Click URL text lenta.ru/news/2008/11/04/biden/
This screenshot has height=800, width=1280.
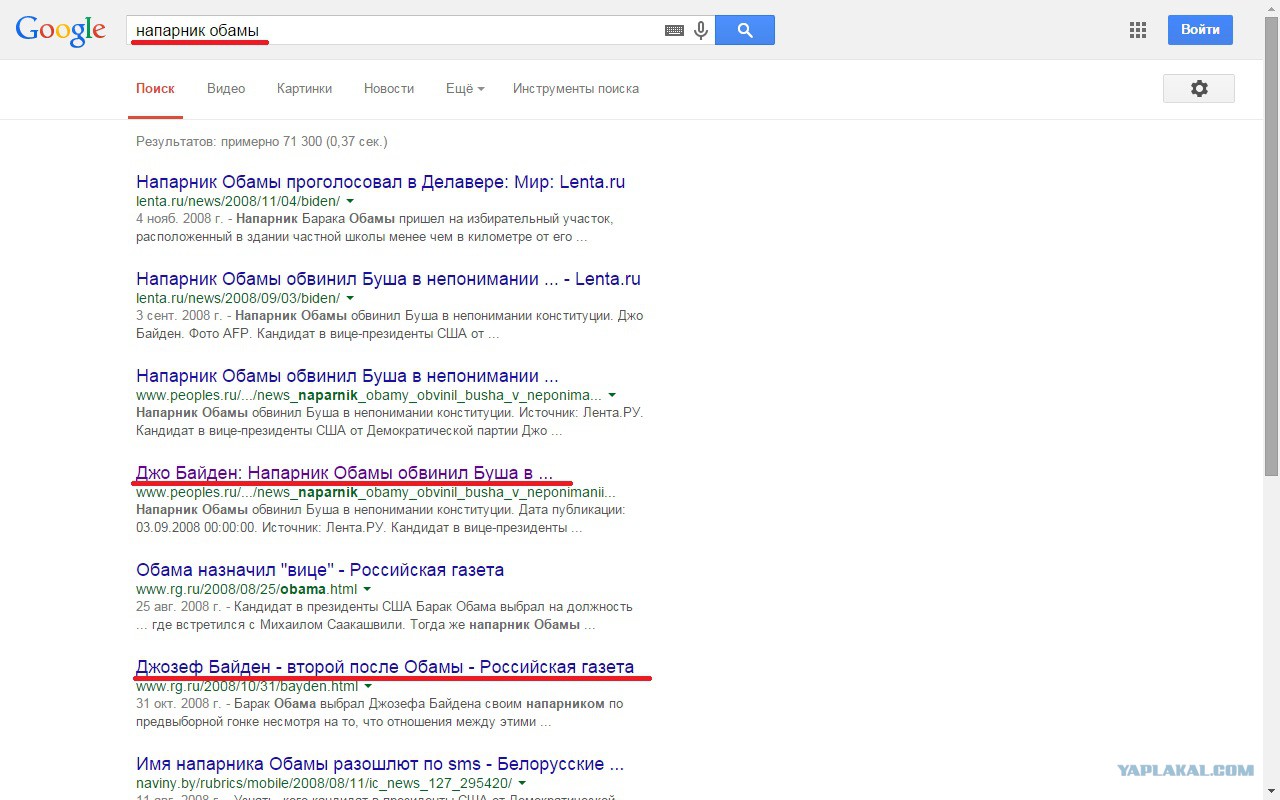point(238,201)
